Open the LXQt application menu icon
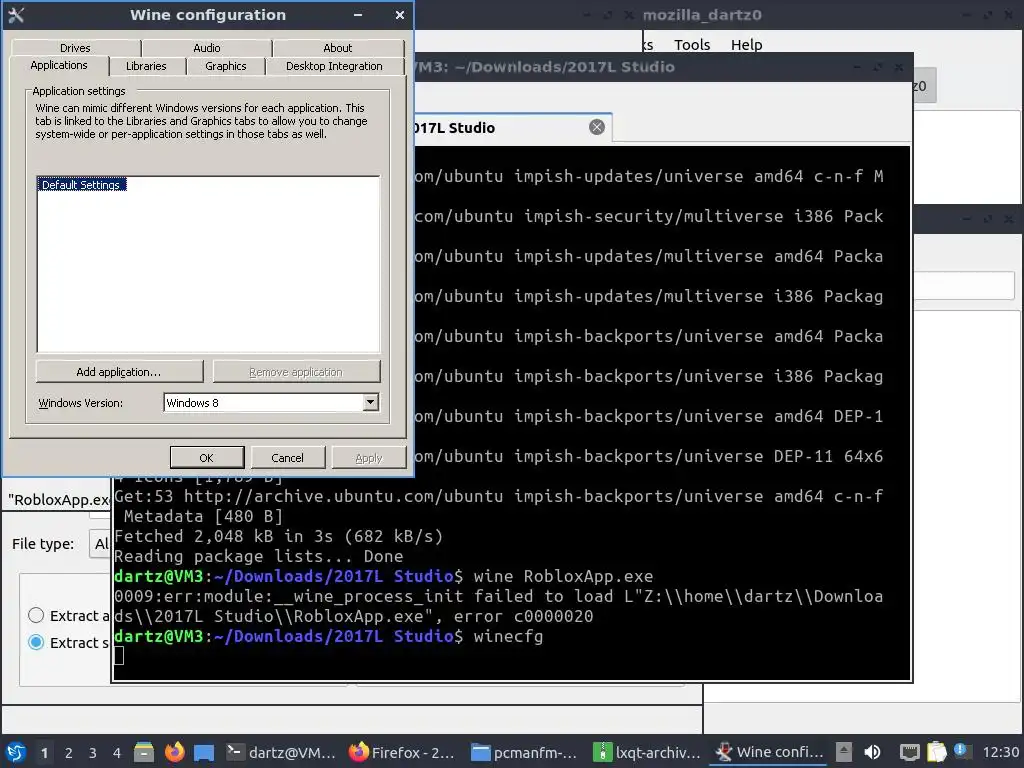The height and width of the screenshot is (768, 1024). (16, 752)
